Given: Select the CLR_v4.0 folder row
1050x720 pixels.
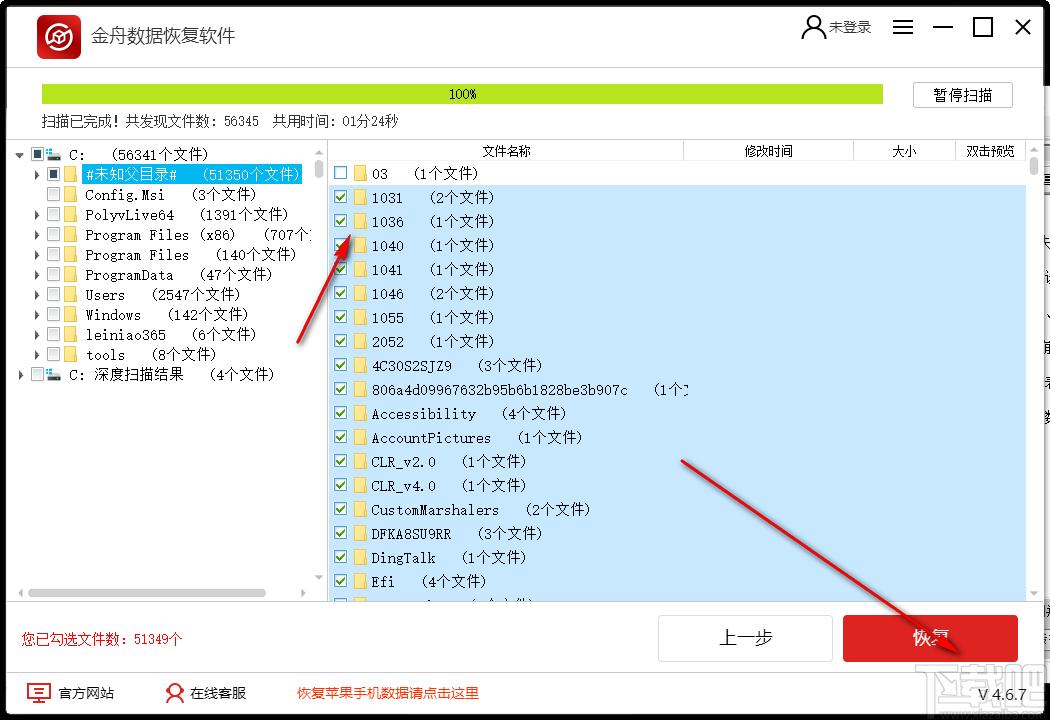Looking at the screenshot, I should pos(676,485).
